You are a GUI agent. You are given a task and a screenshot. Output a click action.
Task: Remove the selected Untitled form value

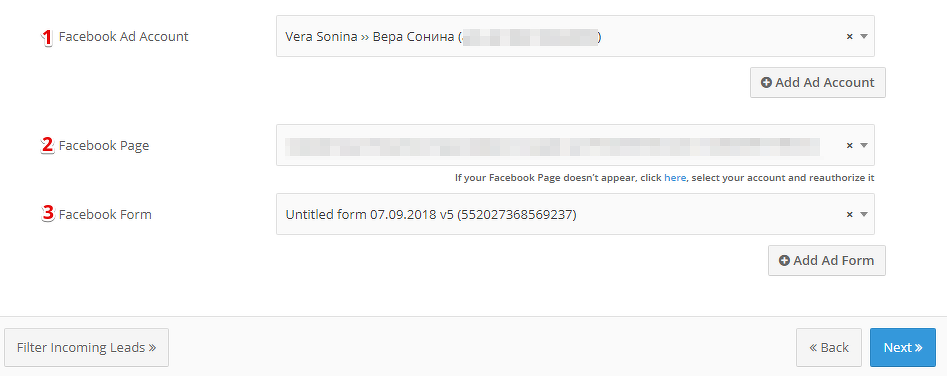849,214
